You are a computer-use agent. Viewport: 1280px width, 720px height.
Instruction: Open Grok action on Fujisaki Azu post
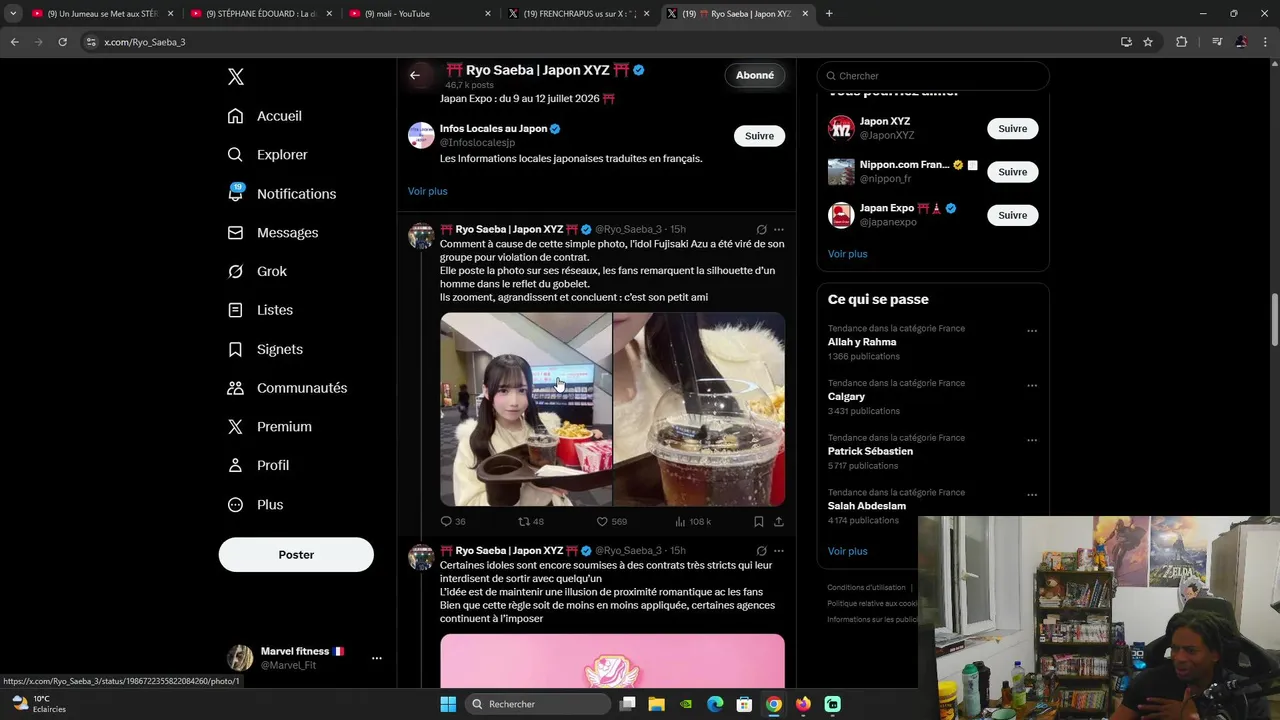coord(761,229)
